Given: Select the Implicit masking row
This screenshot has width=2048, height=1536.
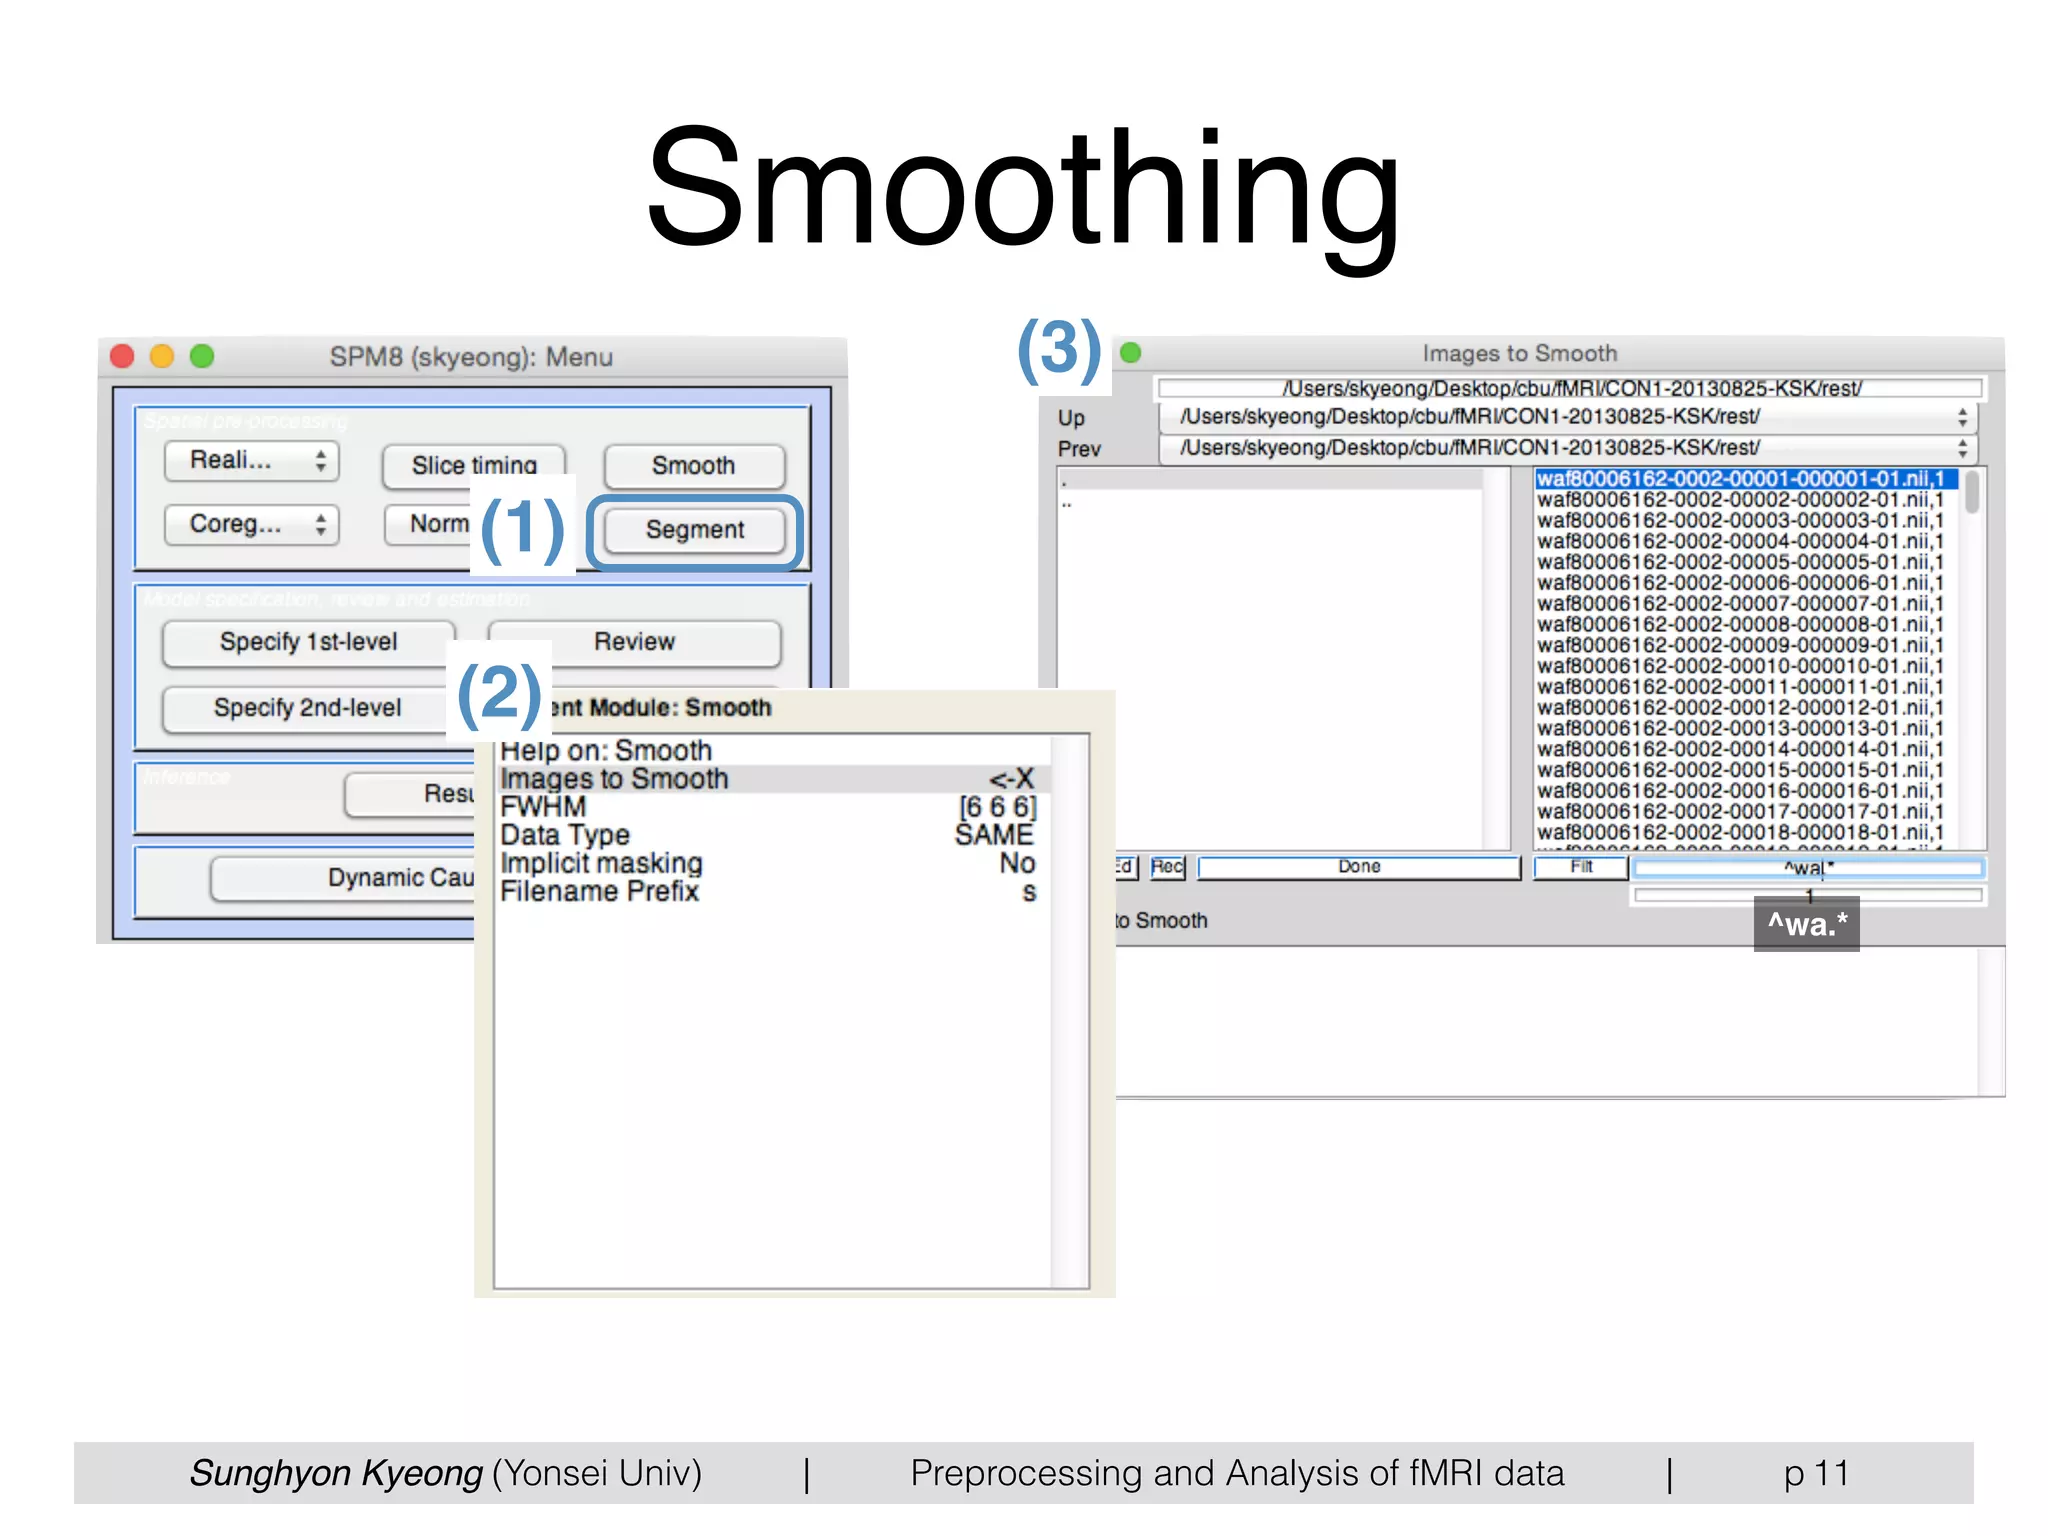Looking at the screenshot, I should (772, 863).
